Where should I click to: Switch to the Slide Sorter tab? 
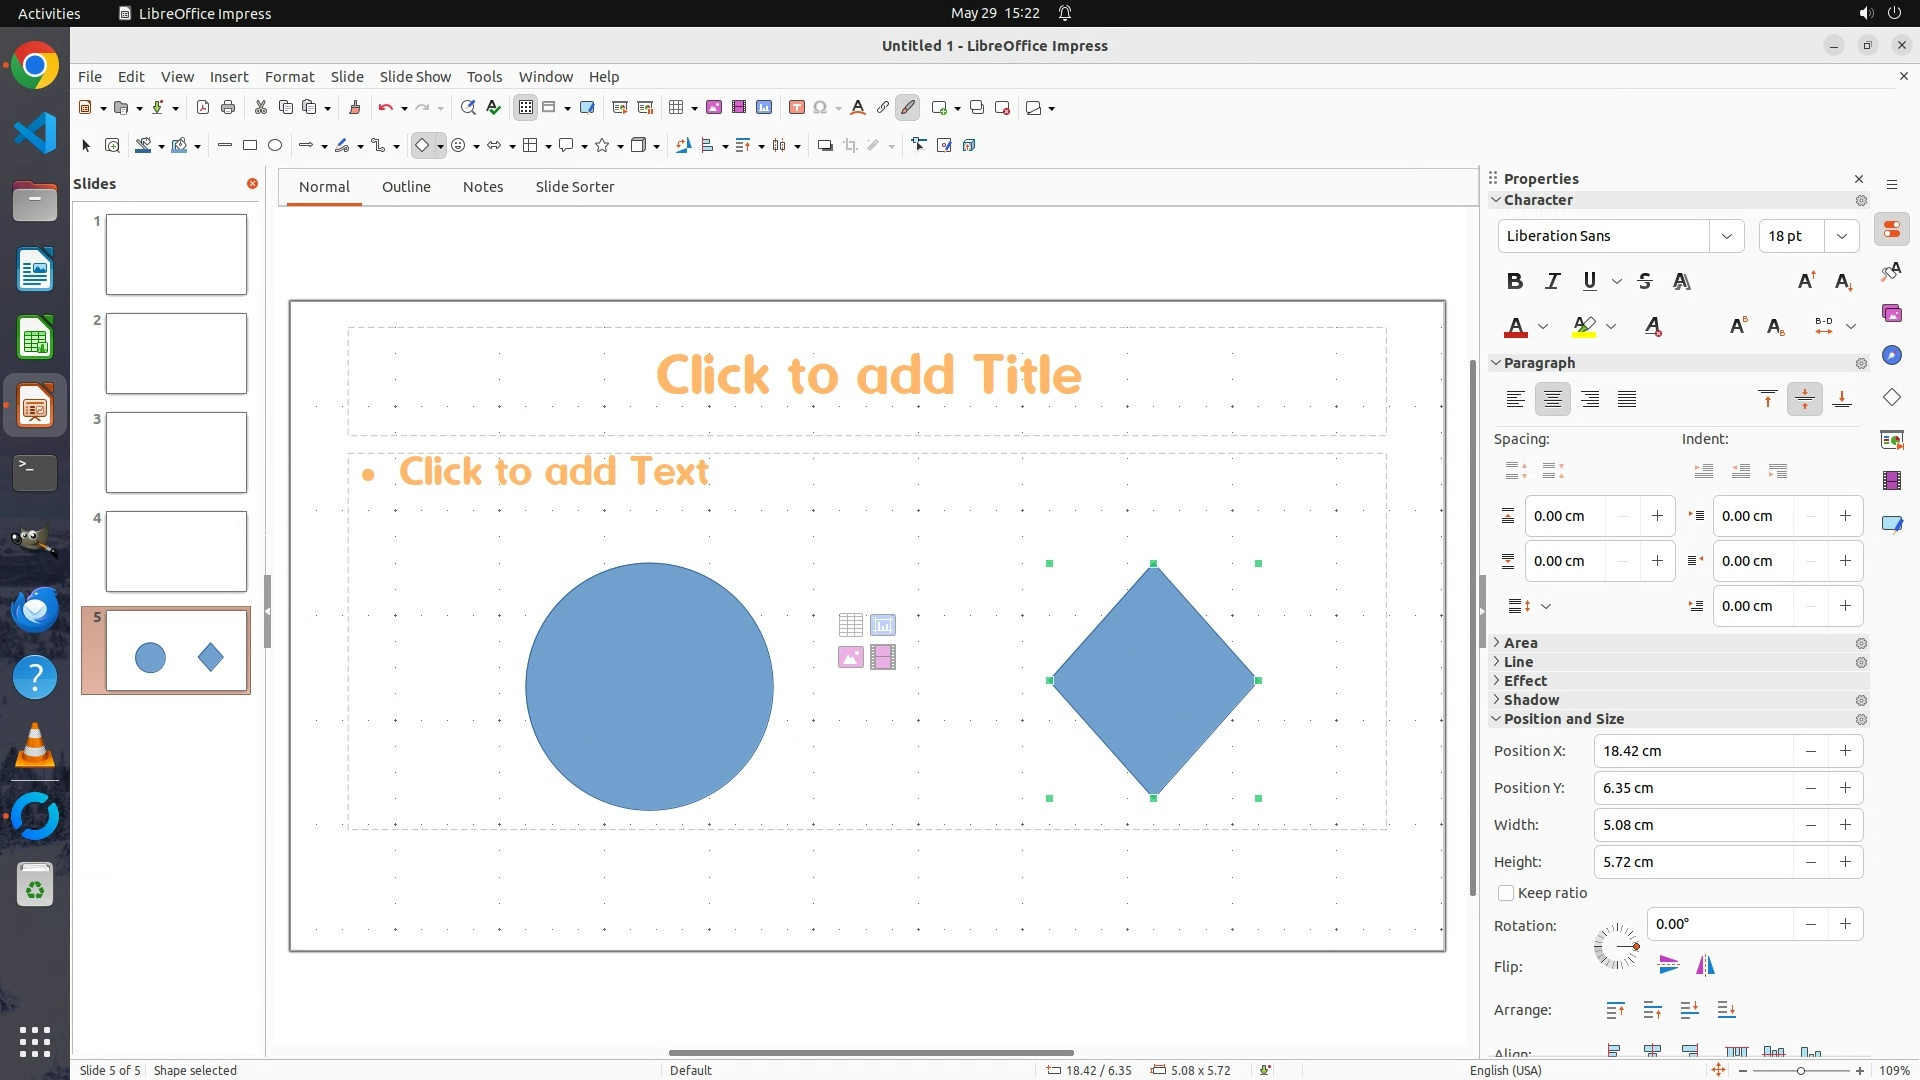pyautogui.click(x=574, y=187)
